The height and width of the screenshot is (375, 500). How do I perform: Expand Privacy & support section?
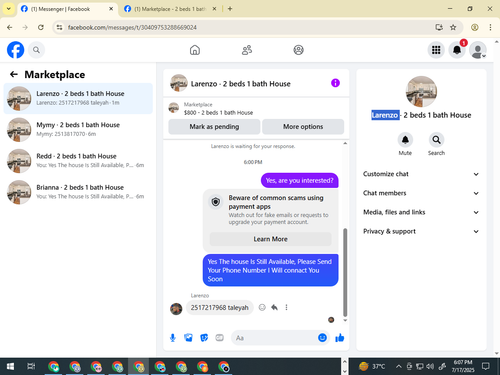click(421, 231)
